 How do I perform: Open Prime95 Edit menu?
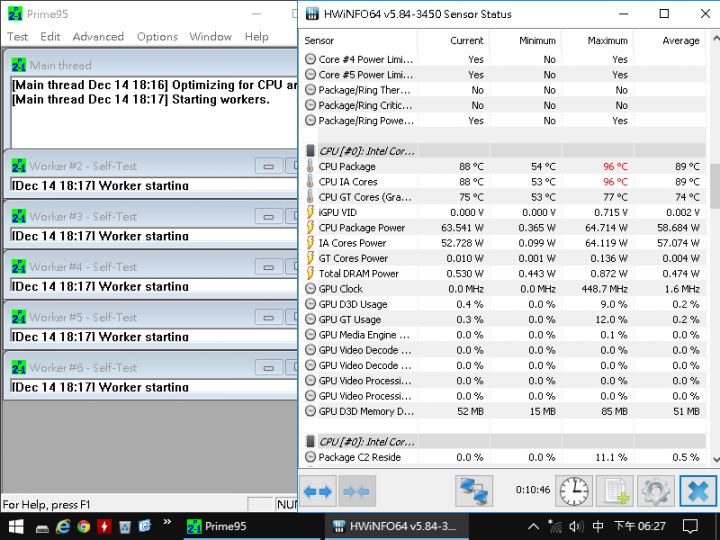coord(50,37)
